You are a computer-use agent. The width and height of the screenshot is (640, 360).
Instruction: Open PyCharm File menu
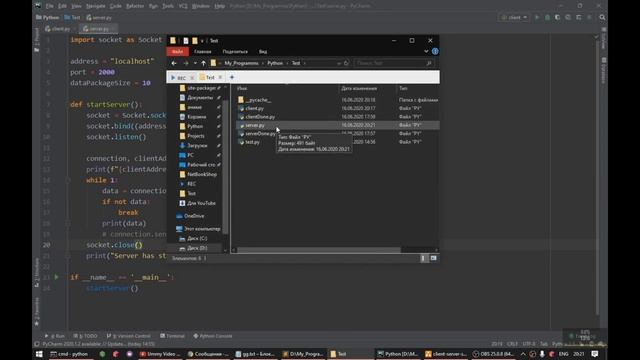[49, 6]
